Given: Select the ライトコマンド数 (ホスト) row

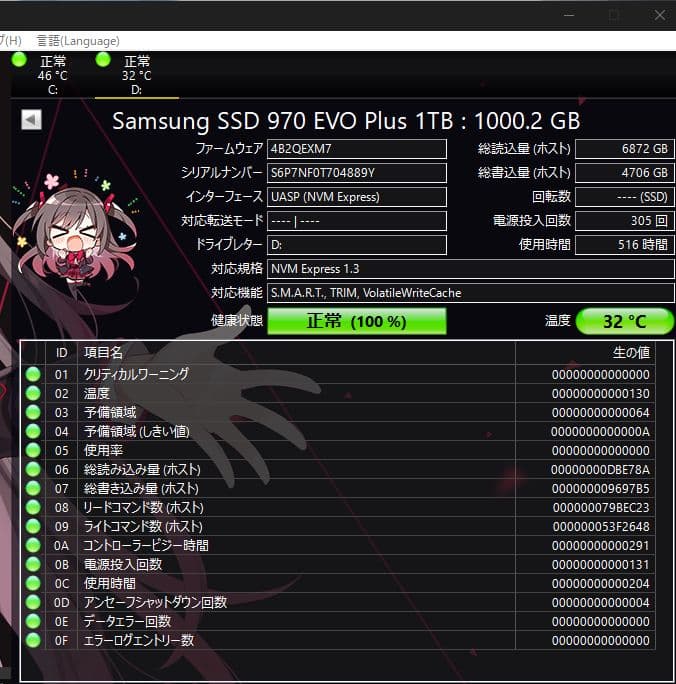Looking at the screenshot, I should pyautogui.click(x=338, y=526).
